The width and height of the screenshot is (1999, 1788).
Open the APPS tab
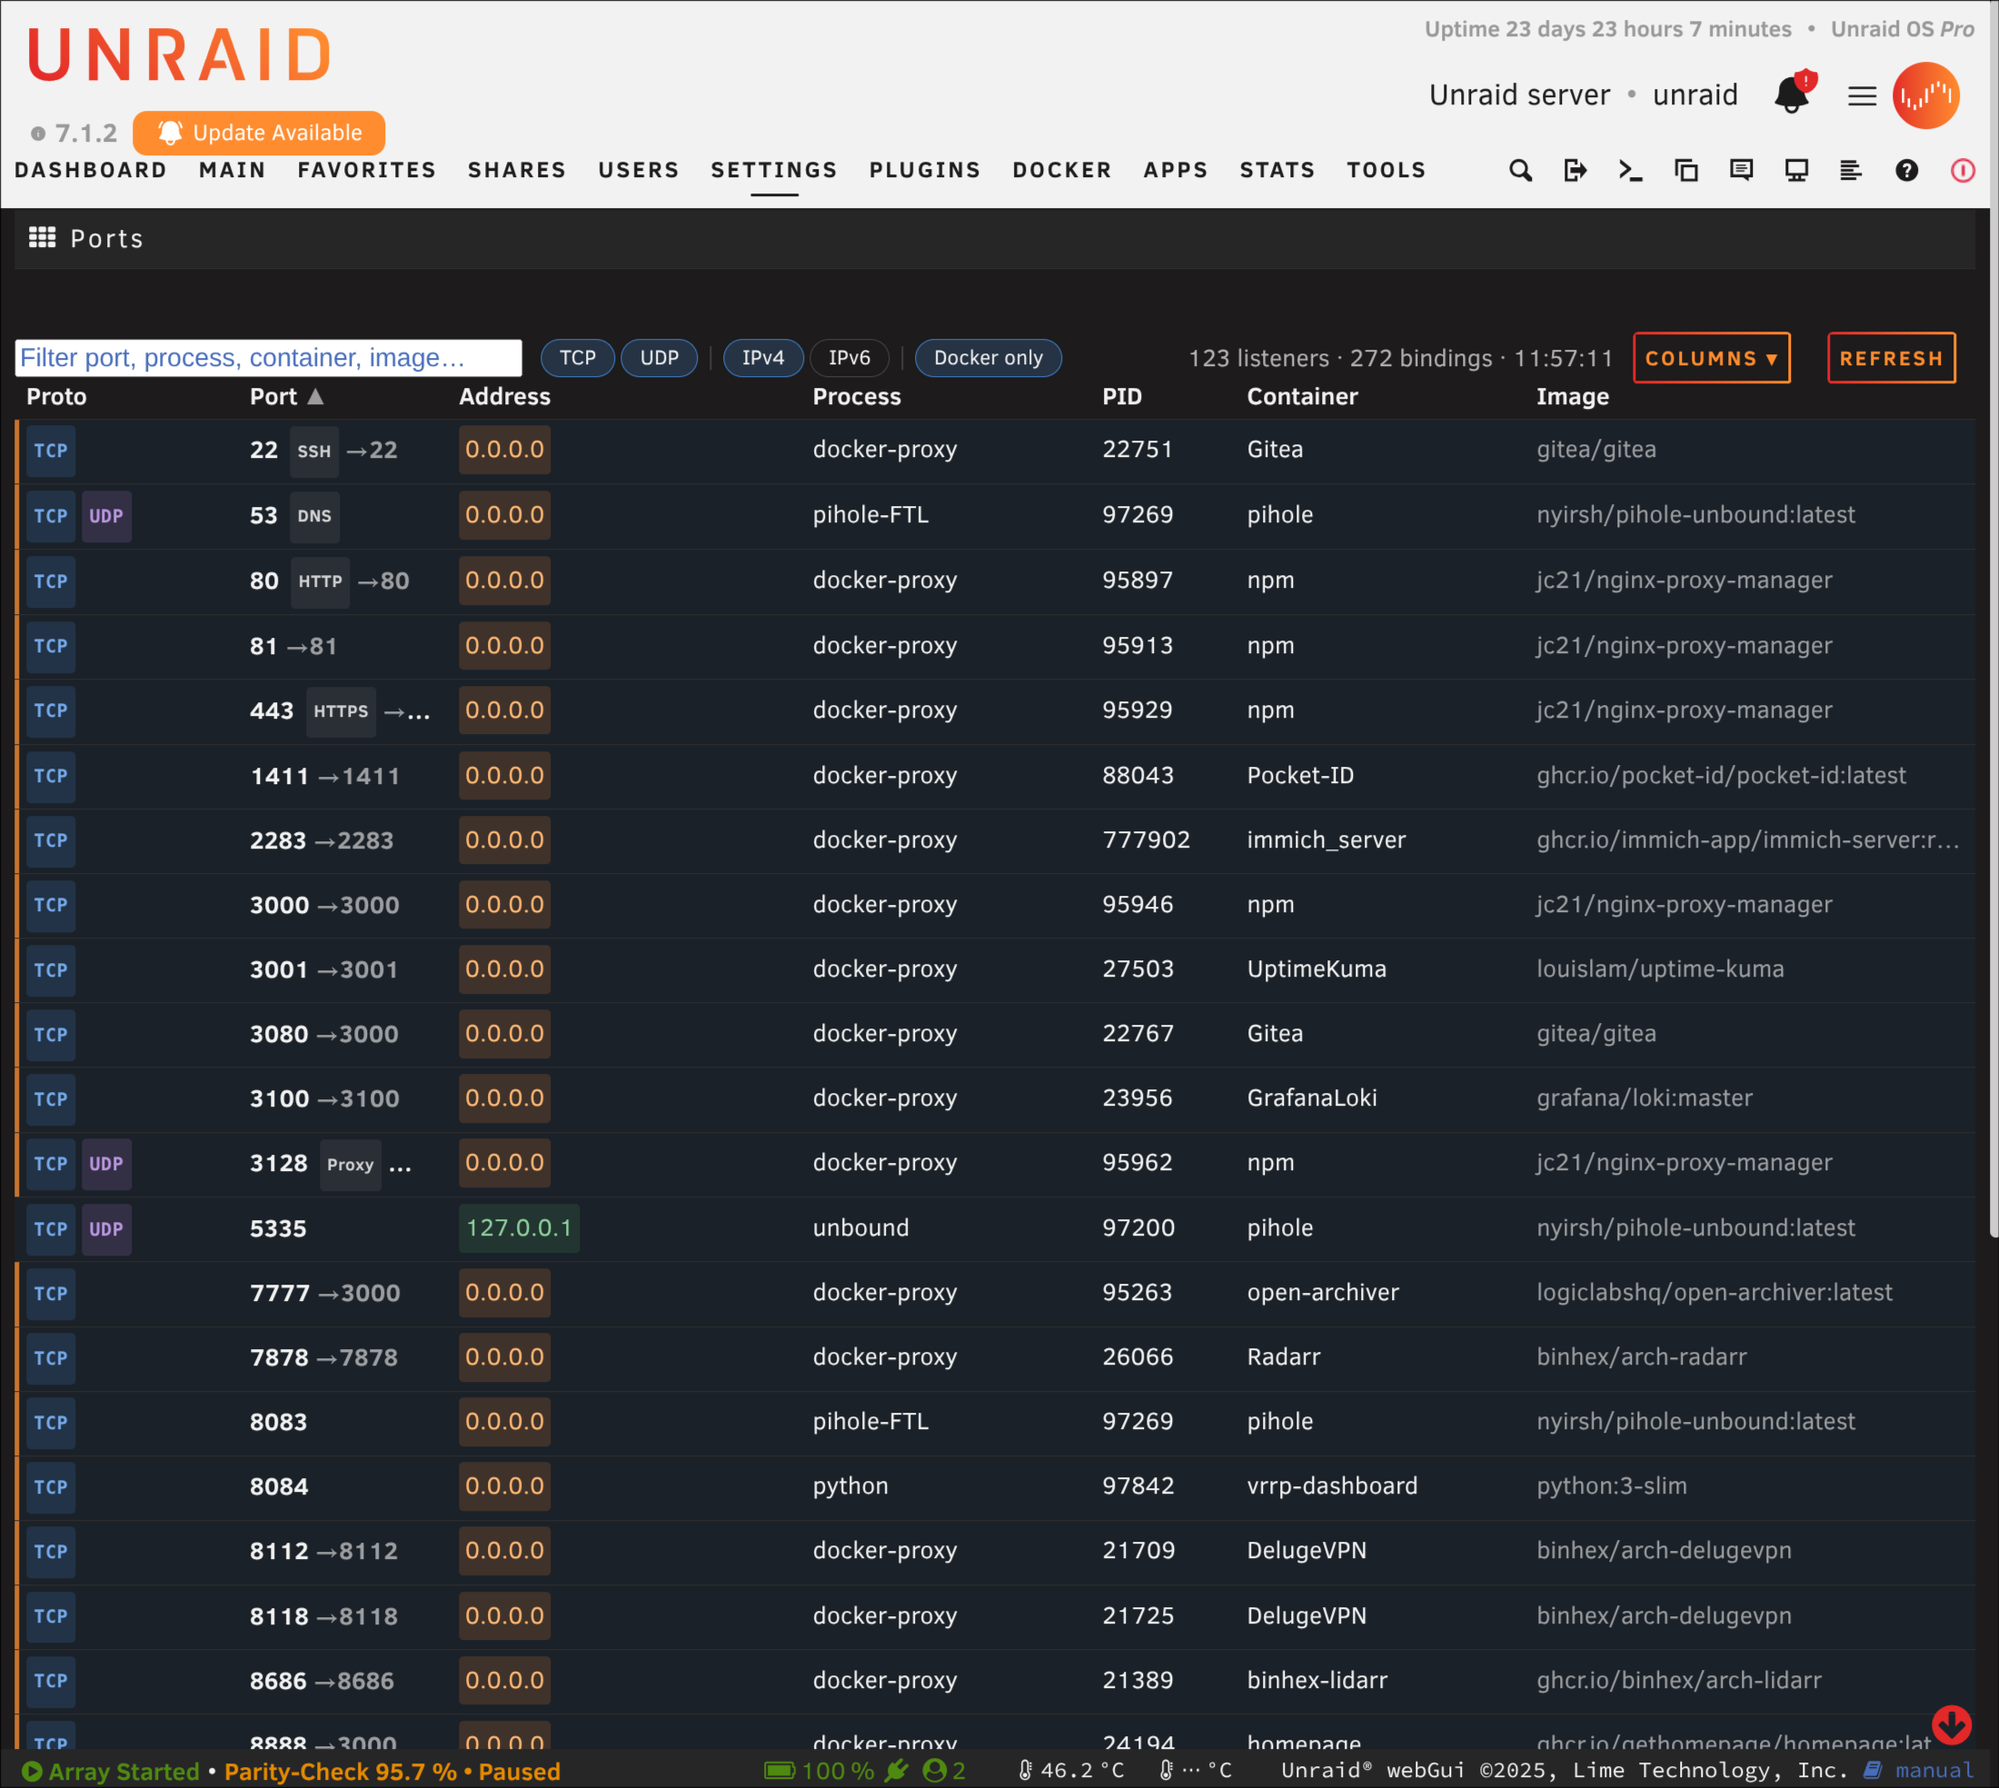pos(1176,170)
